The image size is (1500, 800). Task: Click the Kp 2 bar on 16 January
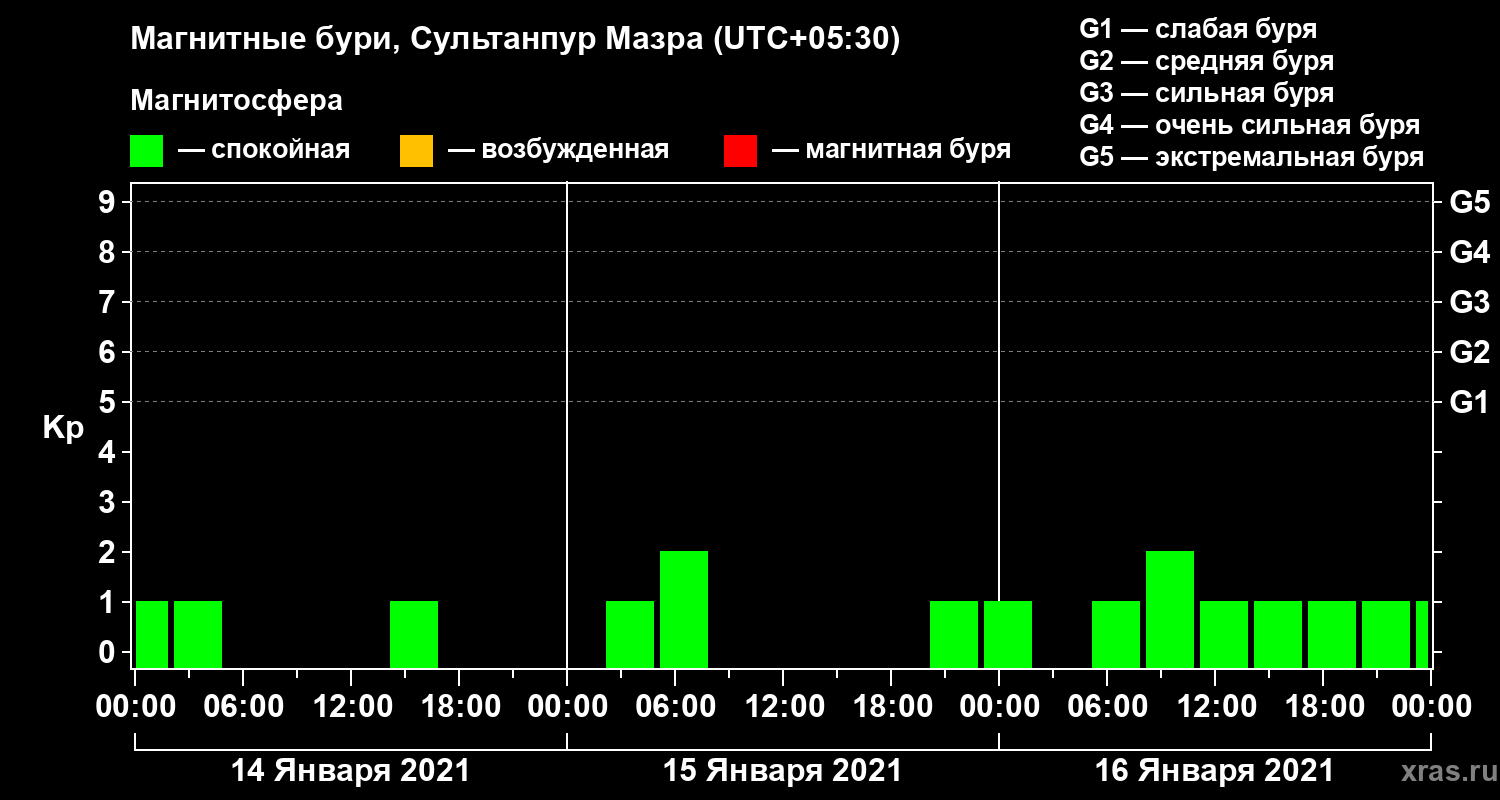pyautogui.click(x=1170, y=609)
